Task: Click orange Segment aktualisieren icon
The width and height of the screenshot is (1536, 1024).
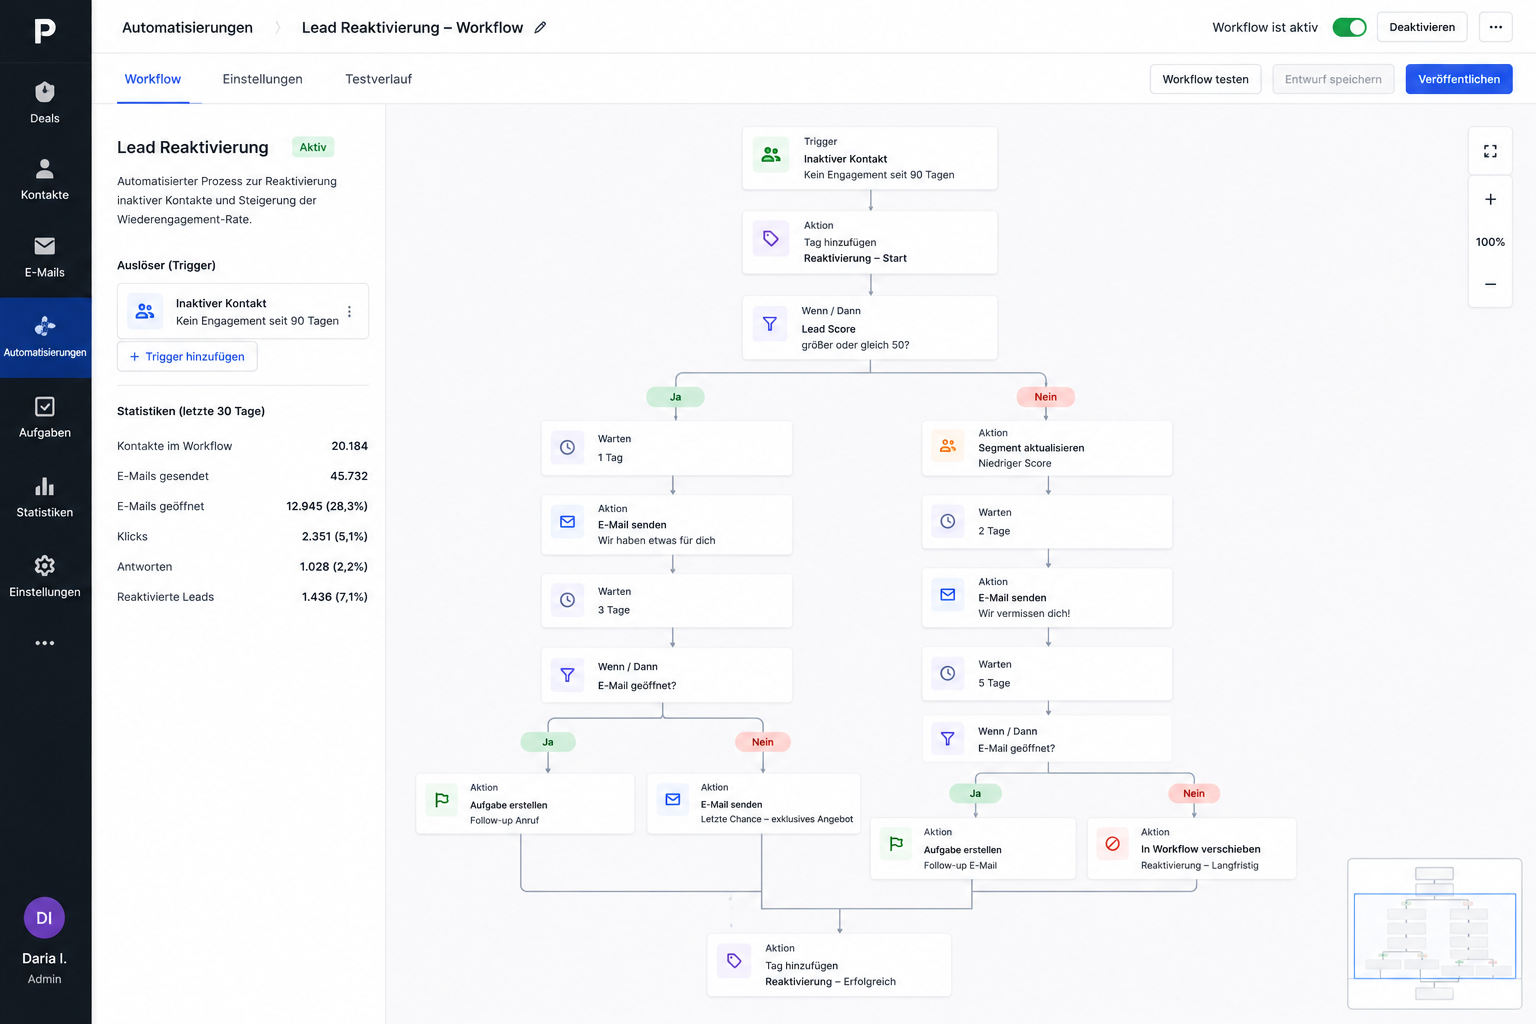Action: (x=948, y=446)
